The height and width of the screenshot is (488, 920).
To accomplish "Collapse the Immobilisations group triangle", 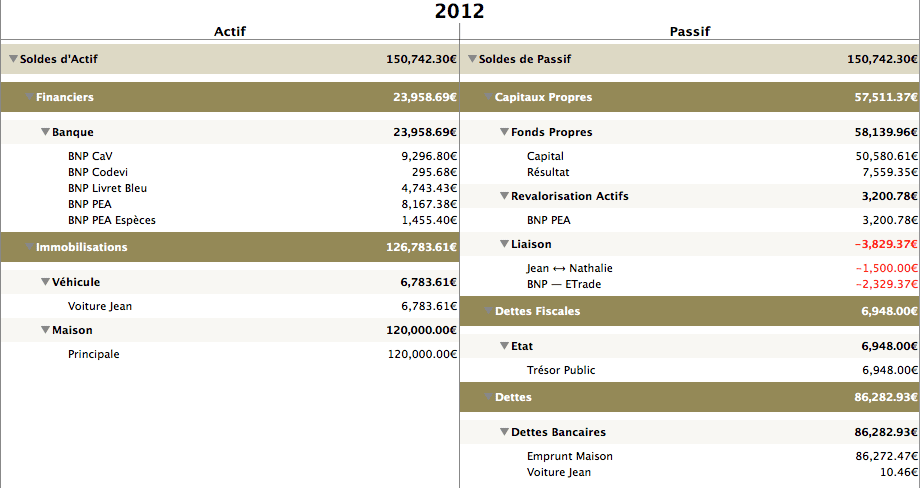I will [x=29, y=247].
